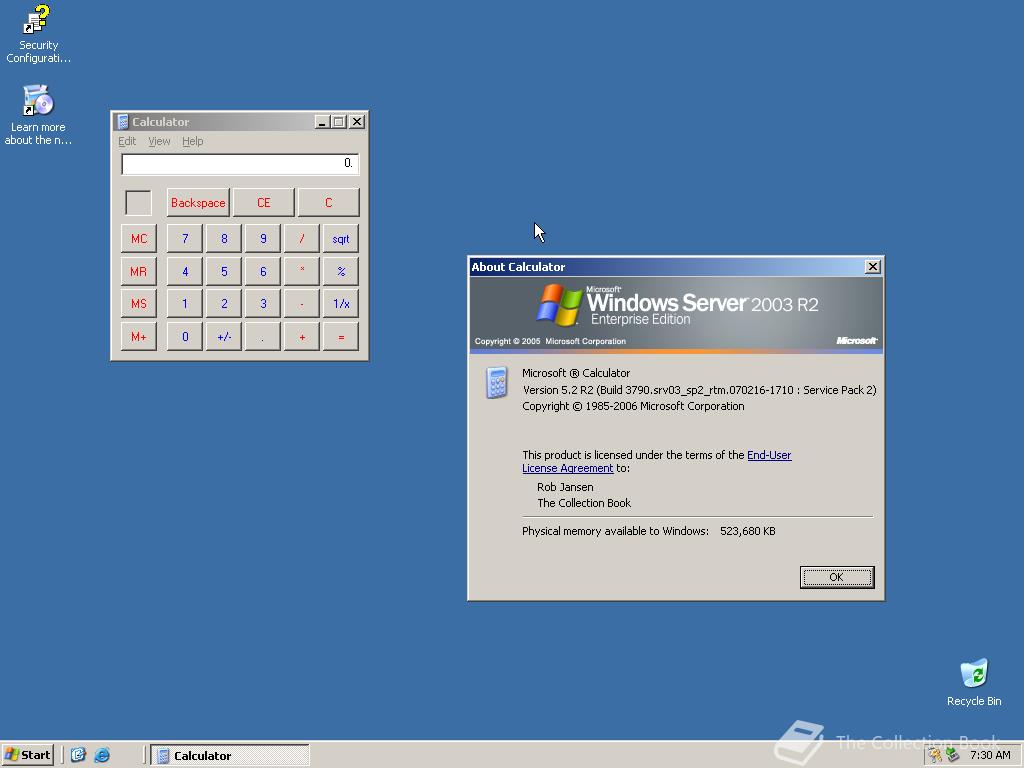Click digit 9 on the calculator
Viewport: 1024px width, 768px height.
pyautogui.click(x=263, y=238)
